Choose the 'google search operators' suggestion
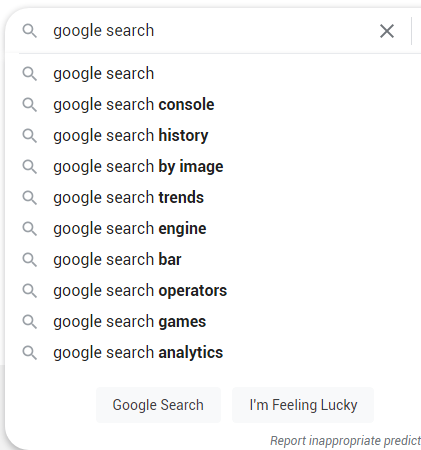The image size is (421, 450). [213, 291]
